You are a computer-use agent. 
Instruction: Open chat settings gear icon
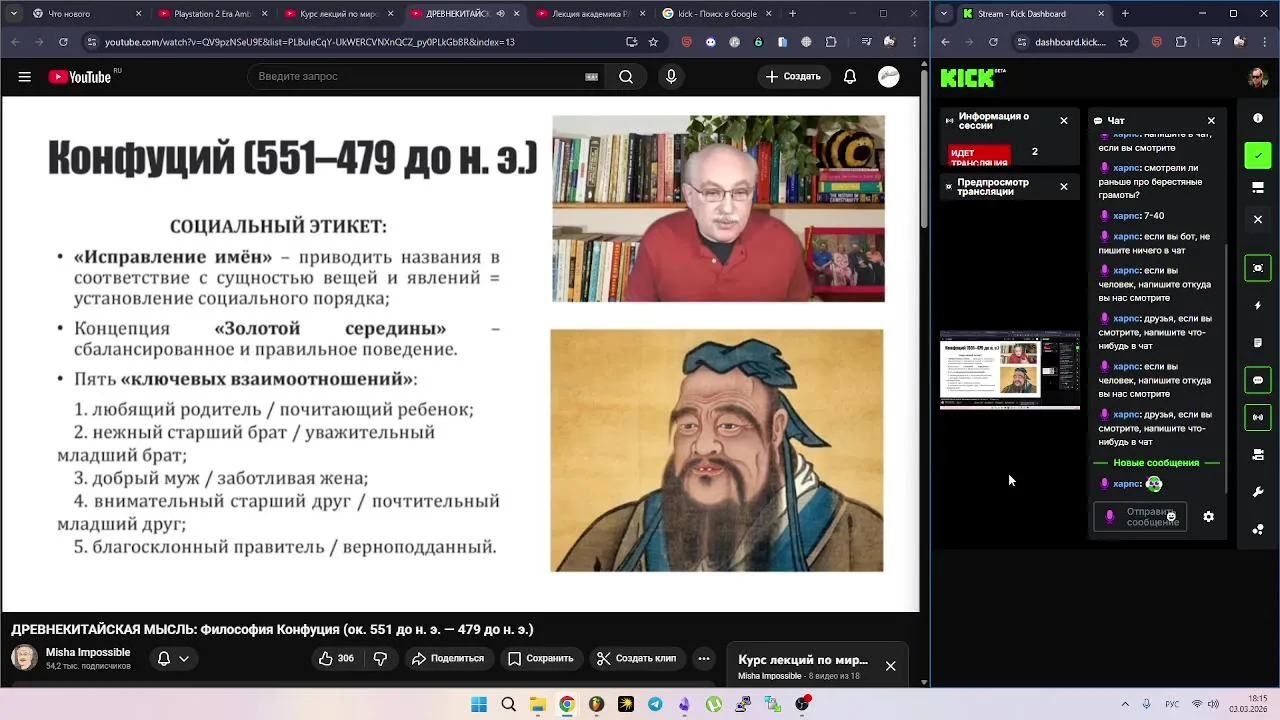(1208, 517)
